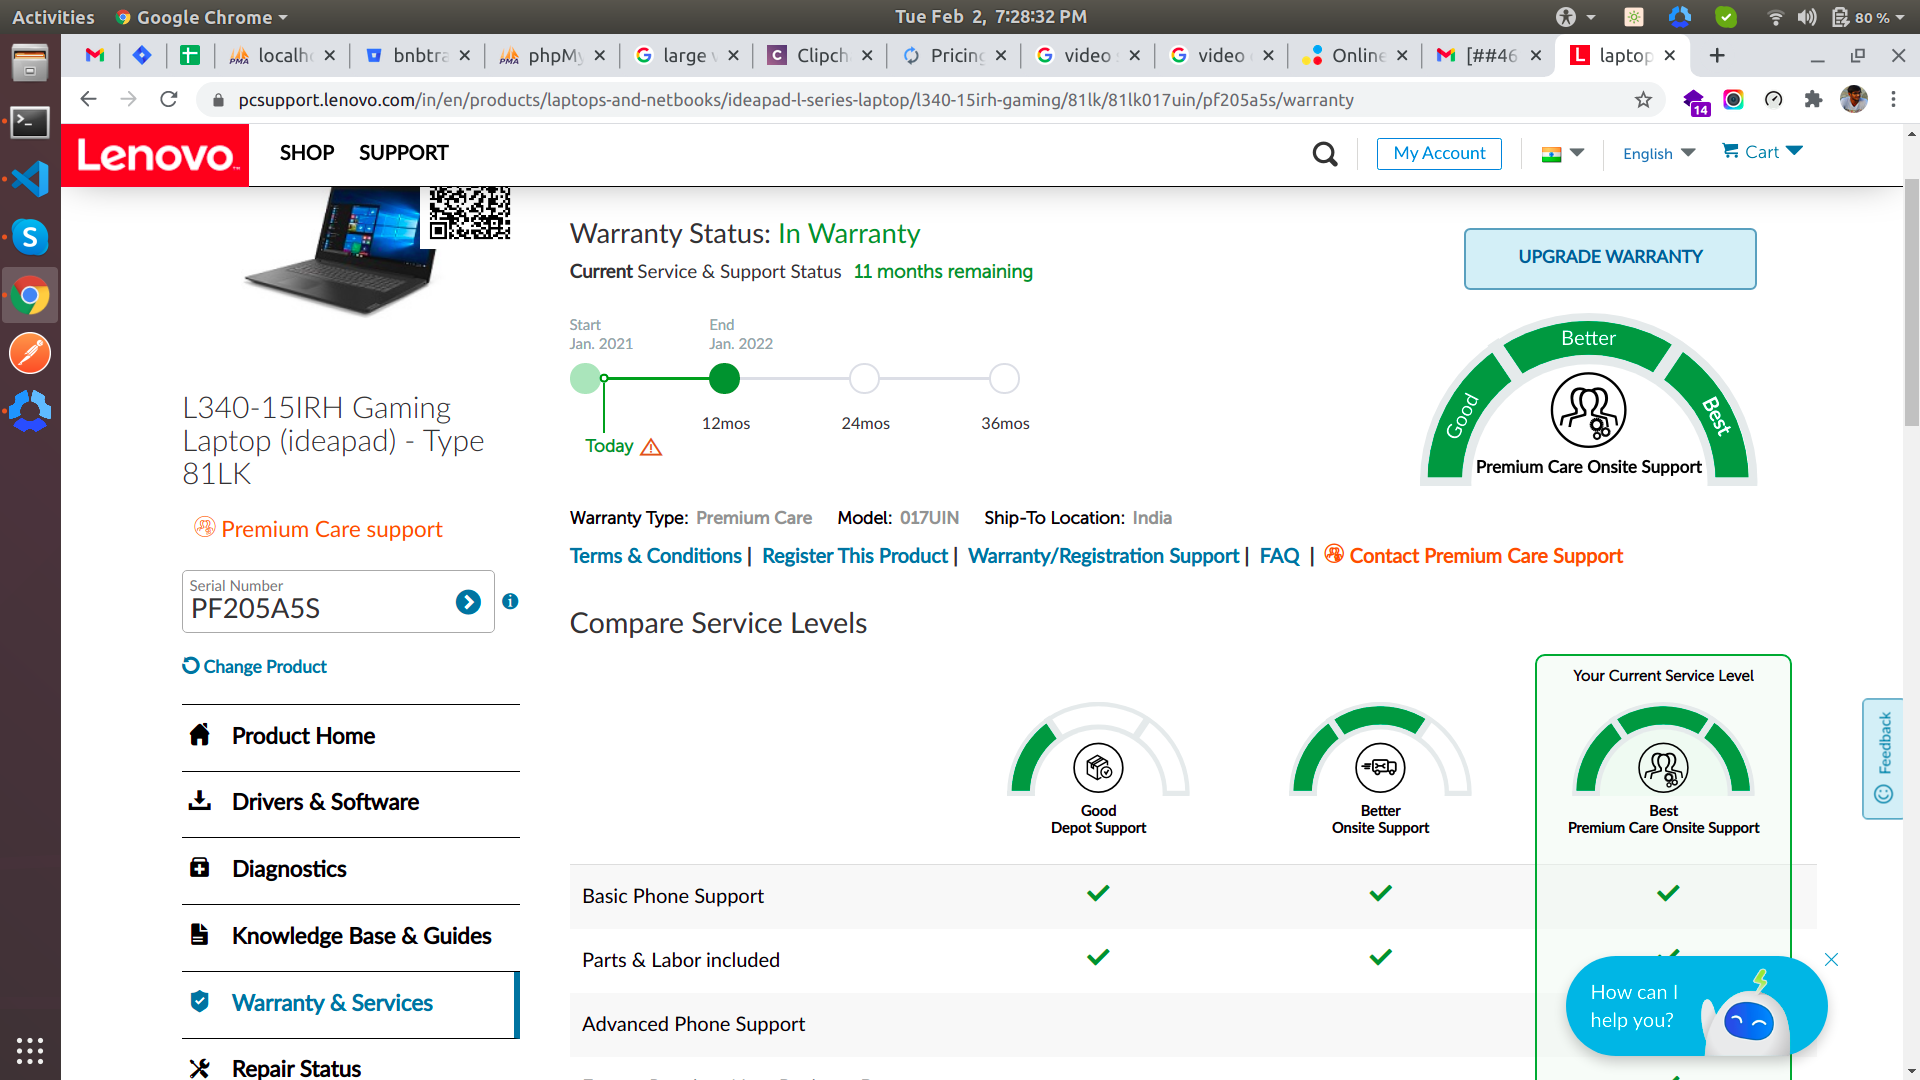1920x1080 pixels.
Task: Open the shopping Cart dropdown
Action: point(1762,152)
